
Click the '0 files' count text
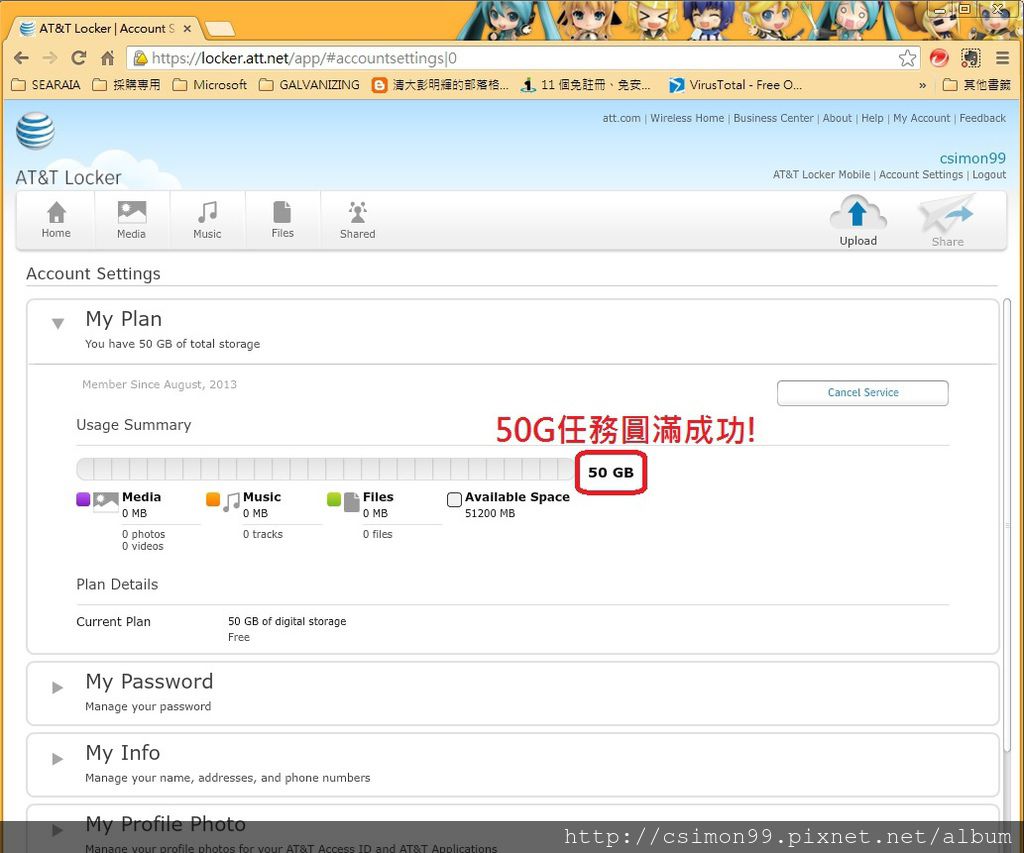point(377,534)
